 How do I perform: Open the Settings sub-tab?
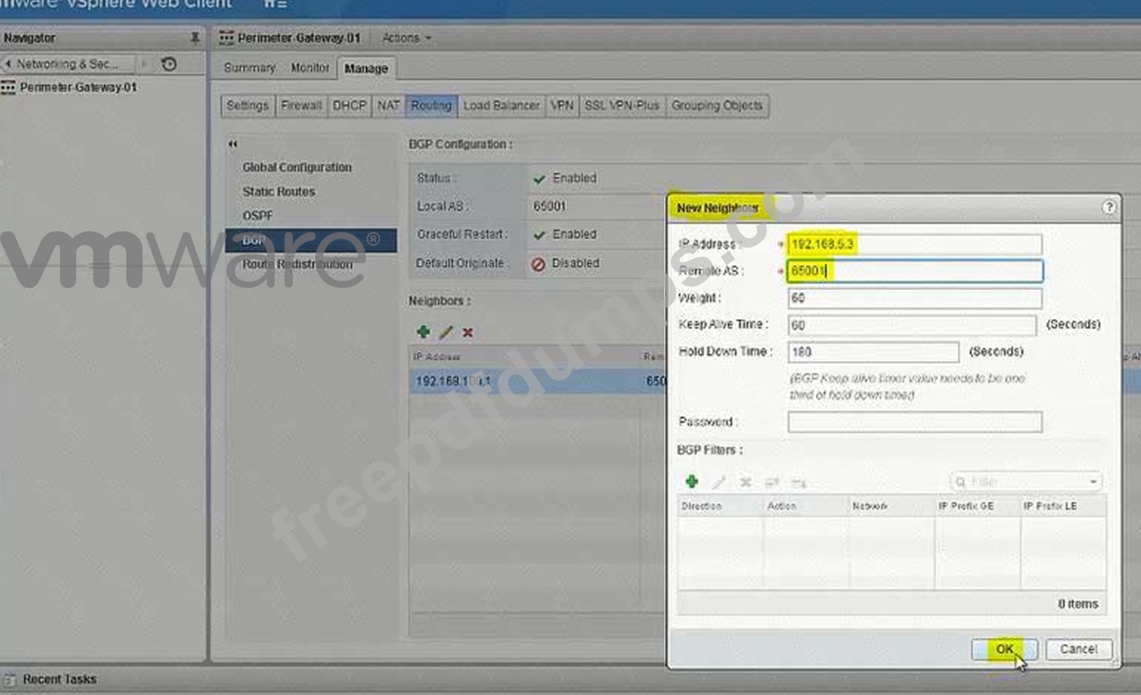247,106
